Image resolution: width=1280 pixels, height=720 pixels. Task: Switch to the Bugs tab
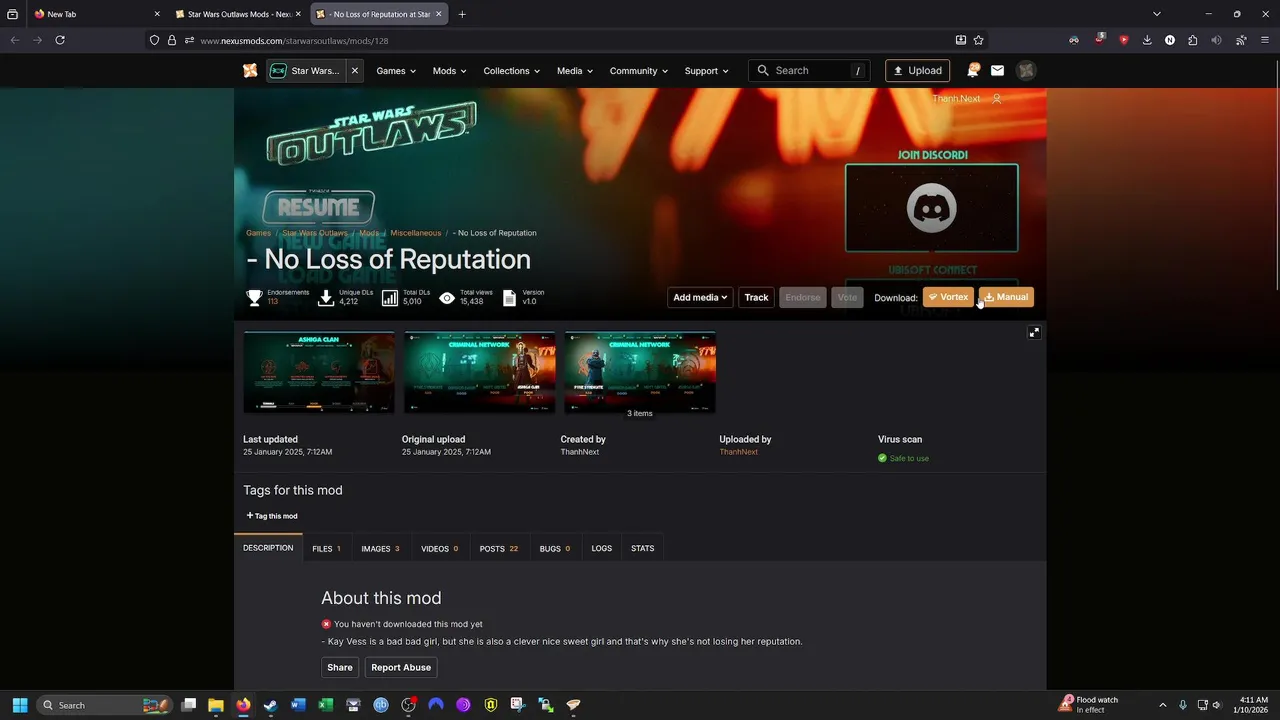click(x=554, y=548)
